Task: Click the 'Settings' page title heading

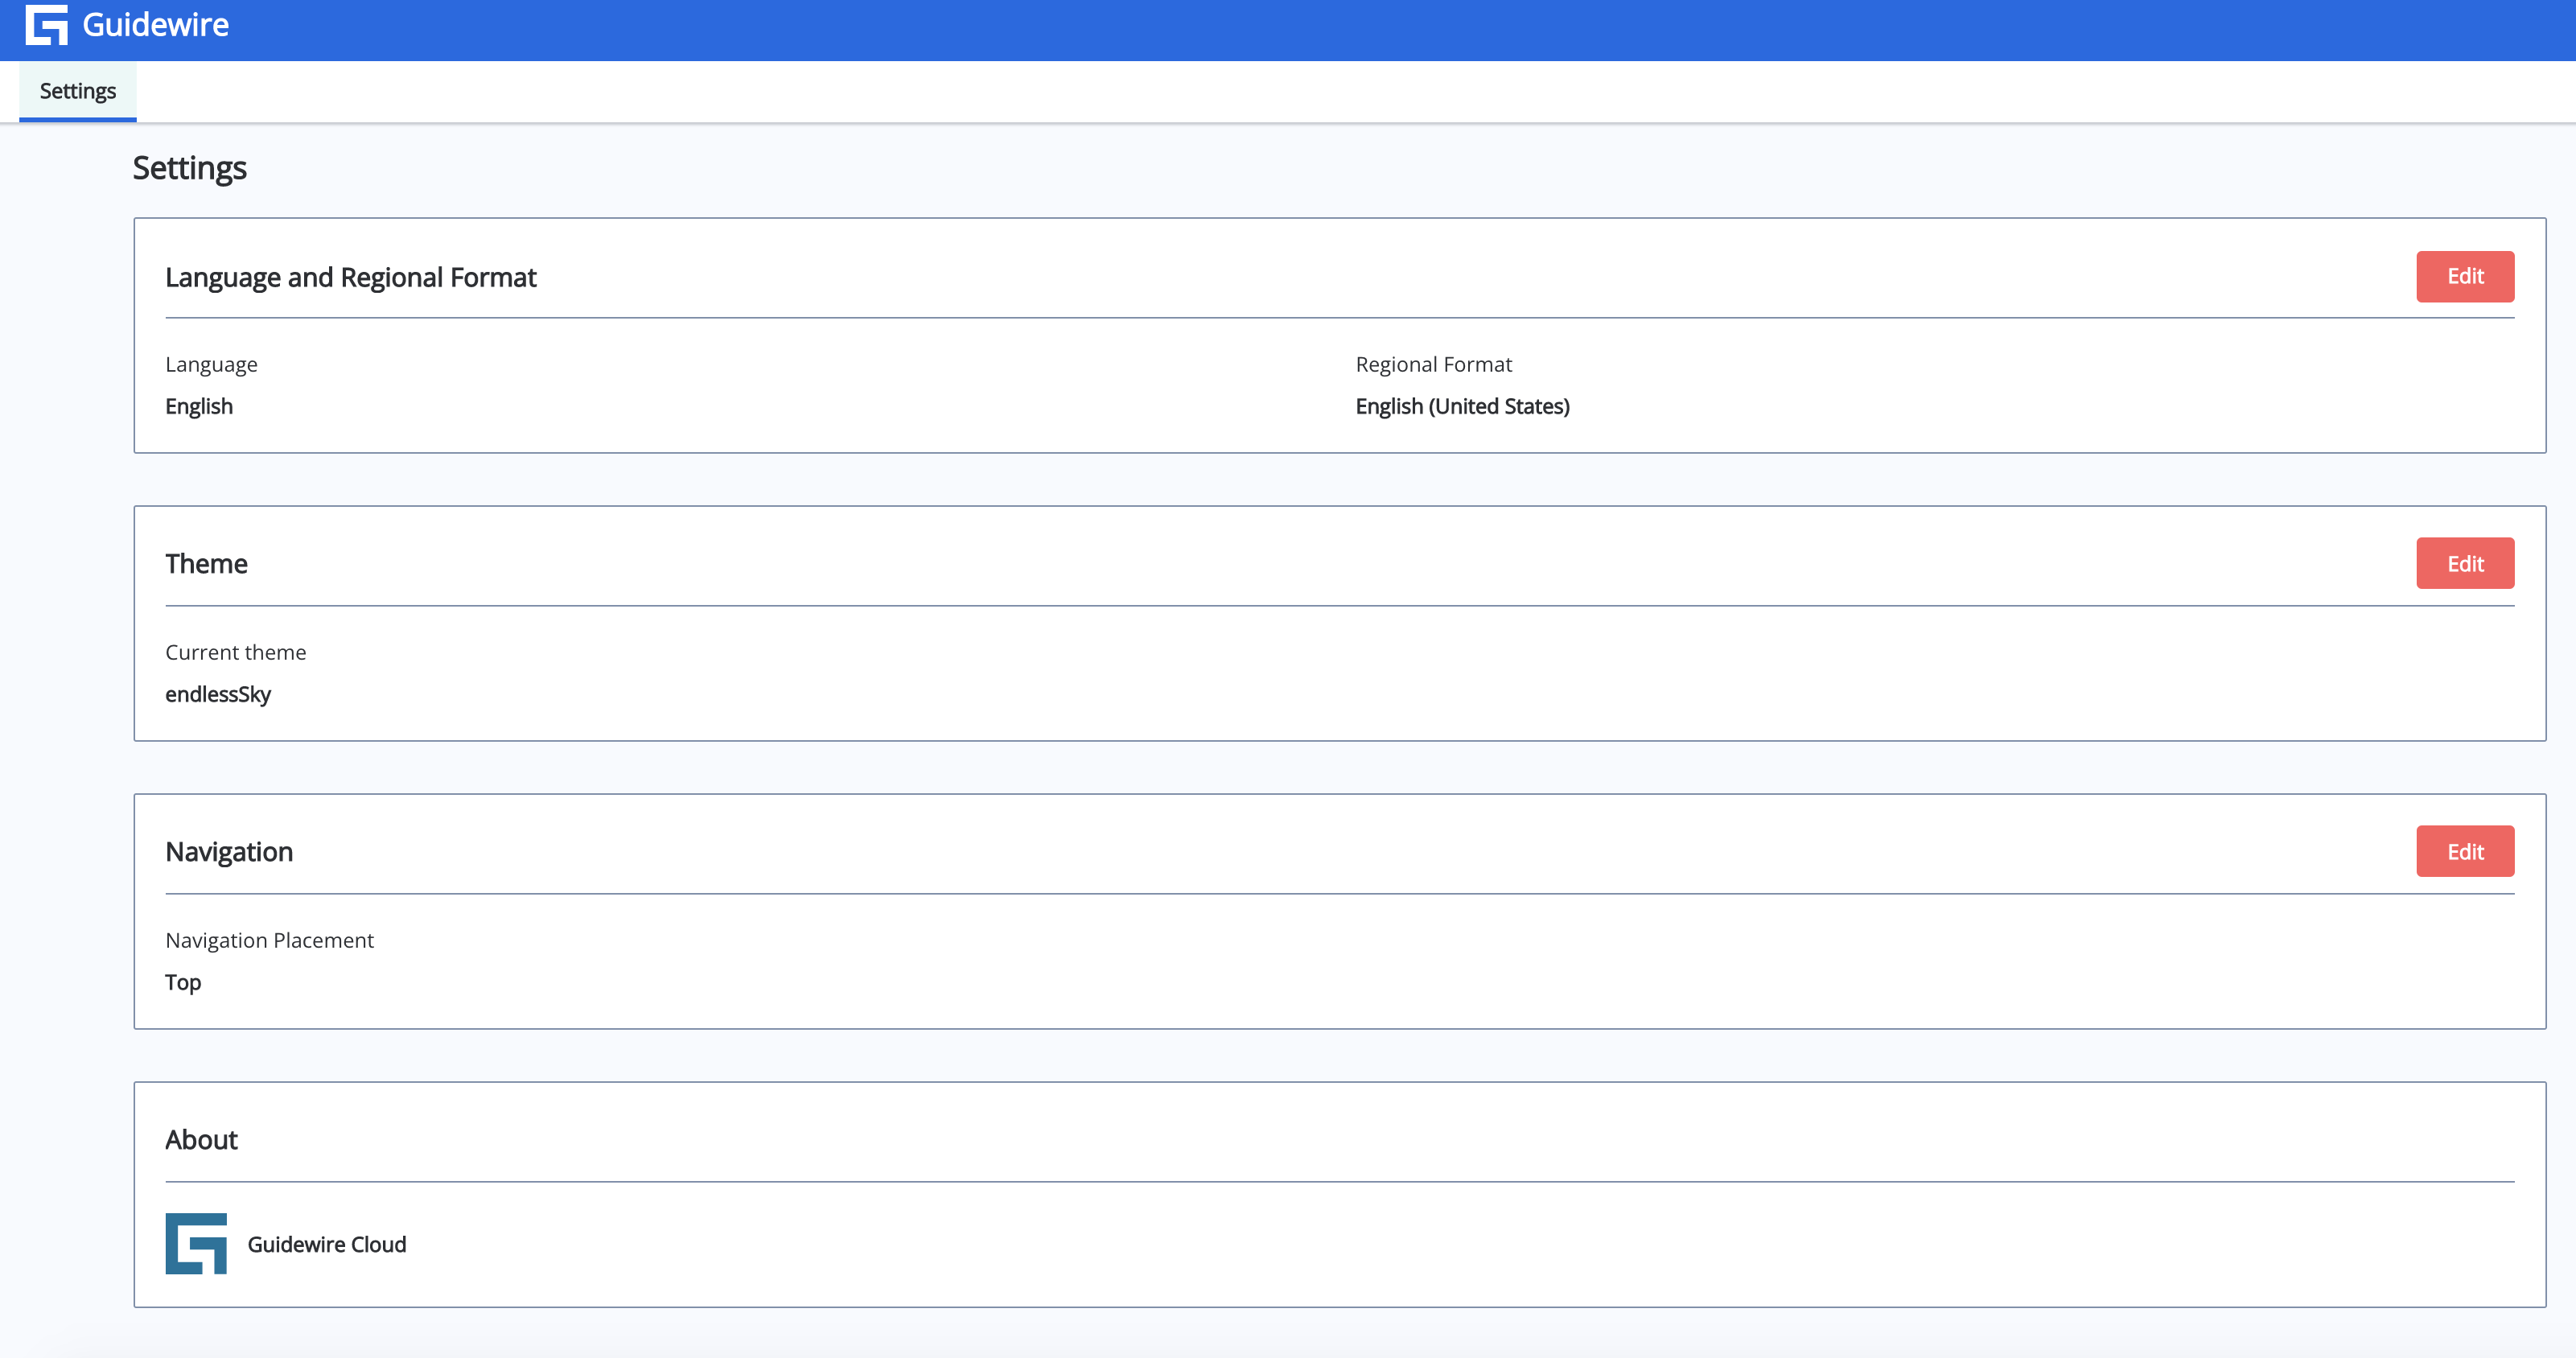Action: (x=190, y=168)
